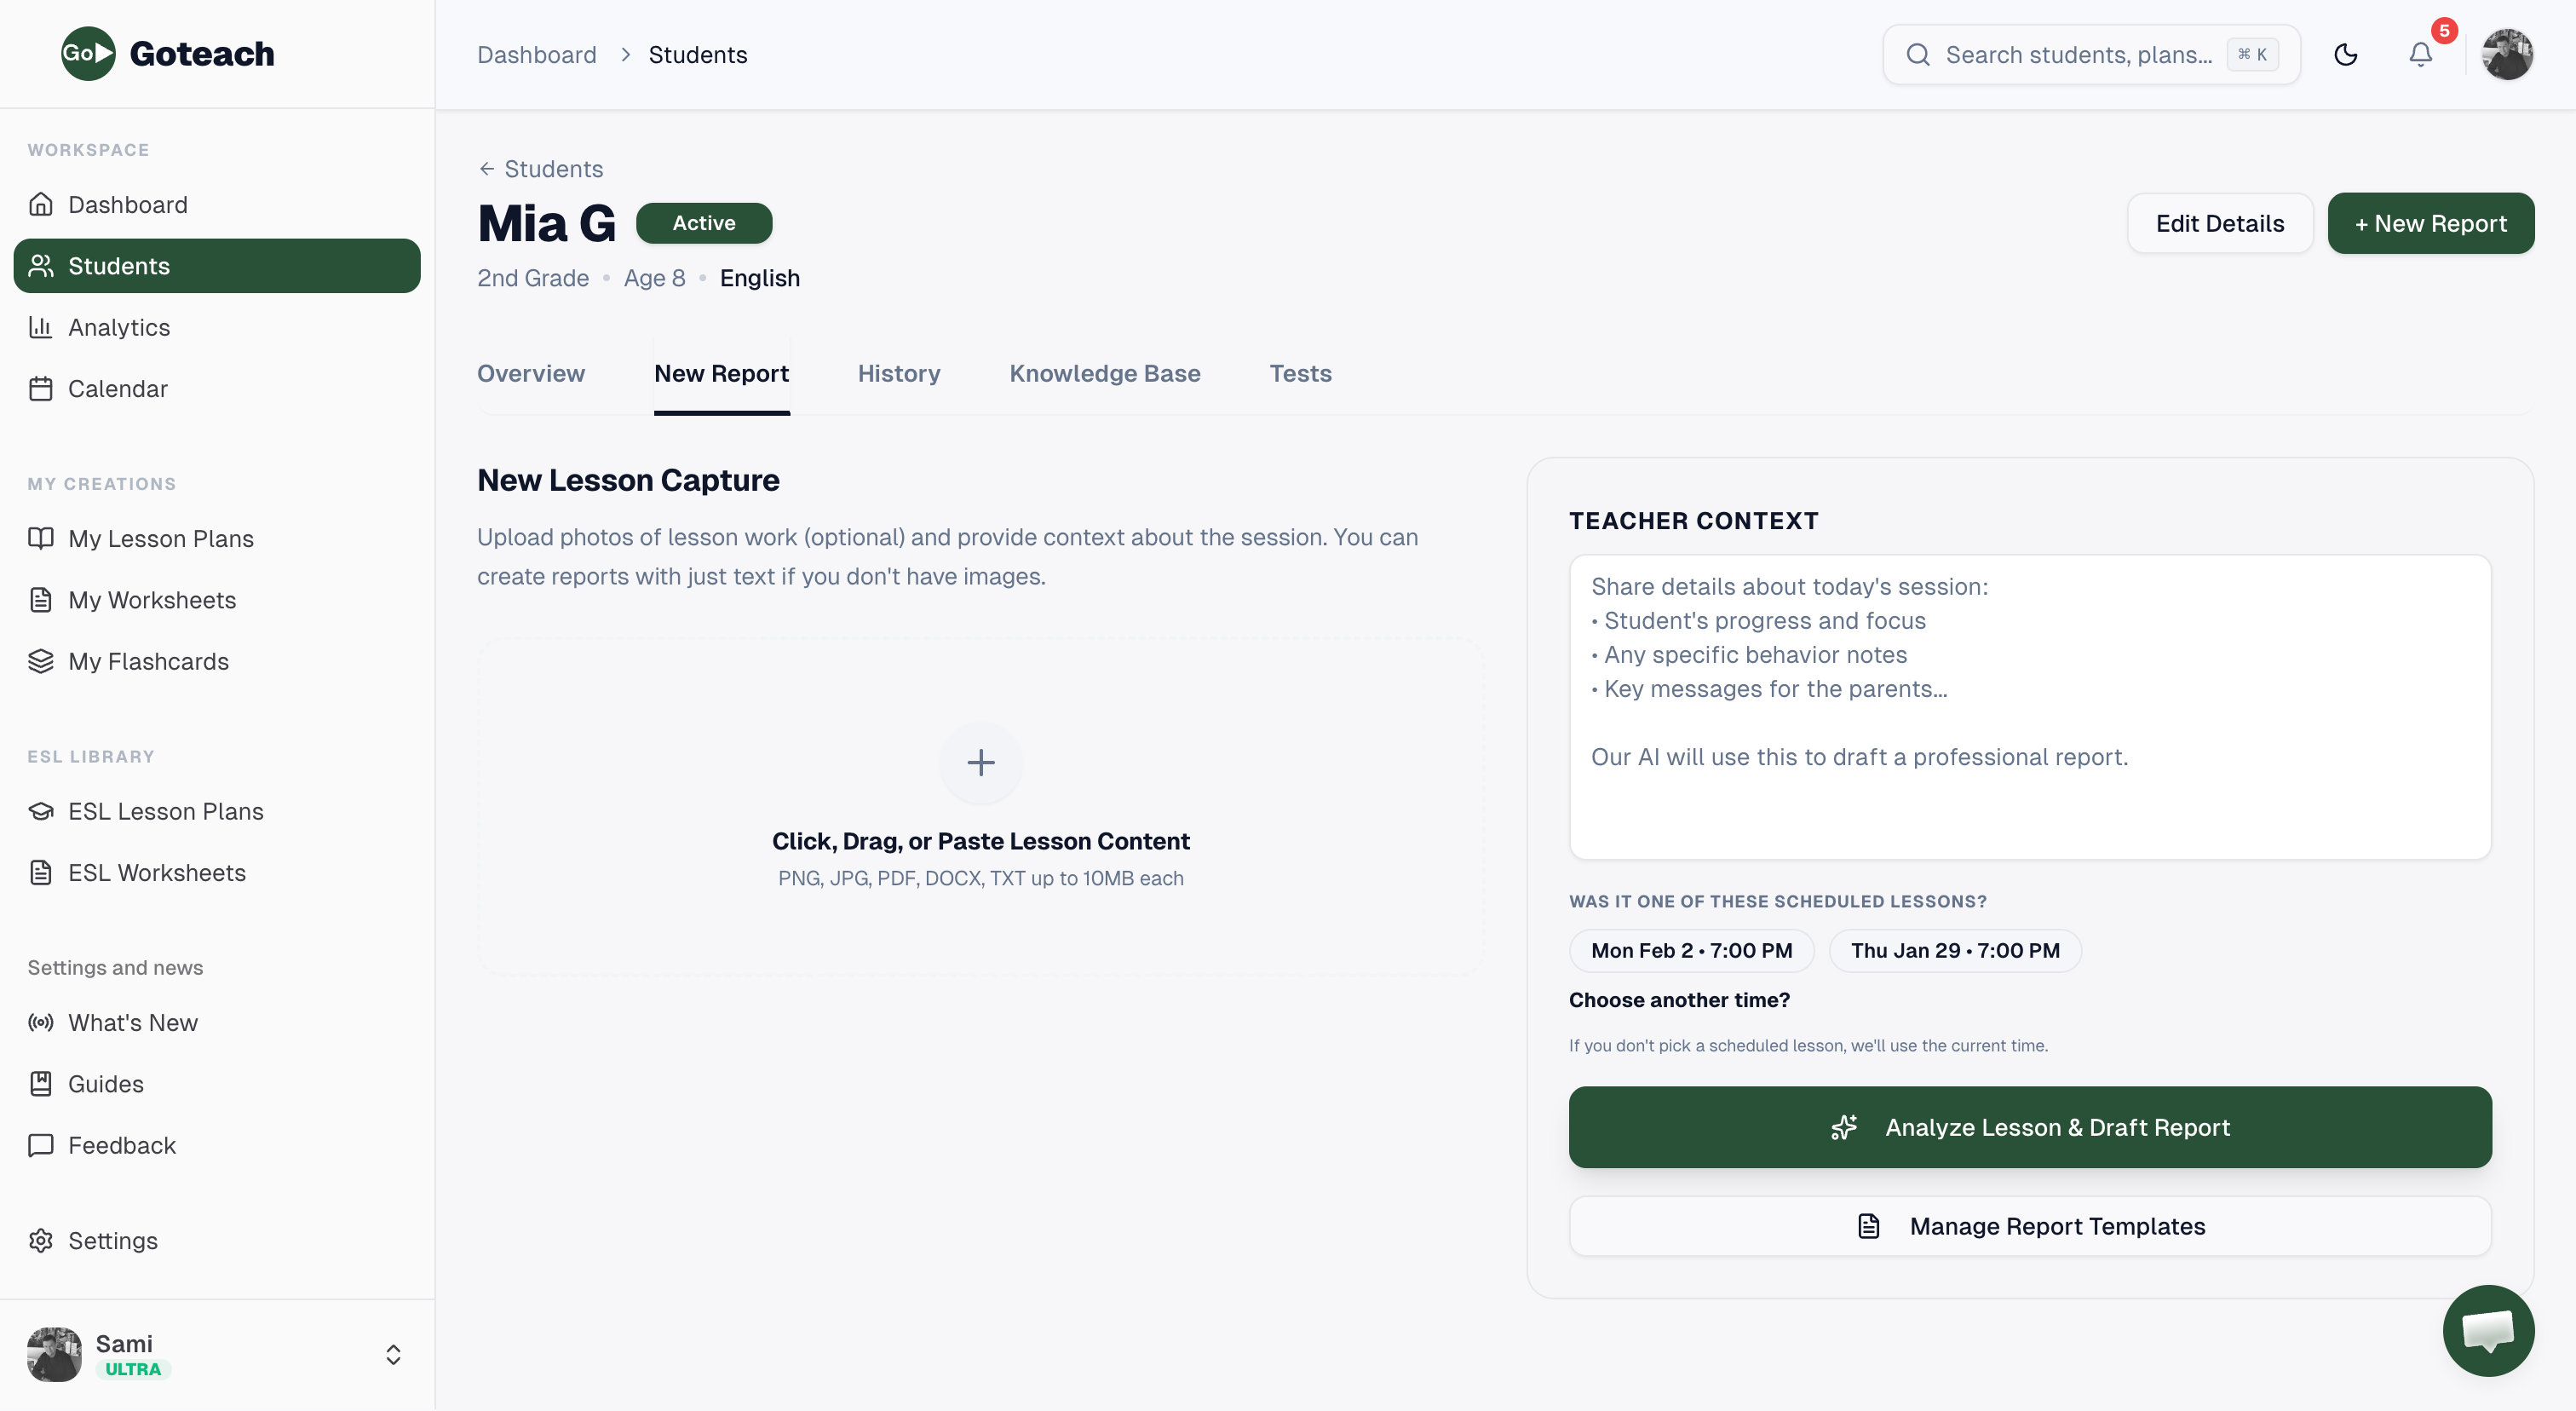
Task: Open notifications showing 5 alerts
Action: point(2421,55)
